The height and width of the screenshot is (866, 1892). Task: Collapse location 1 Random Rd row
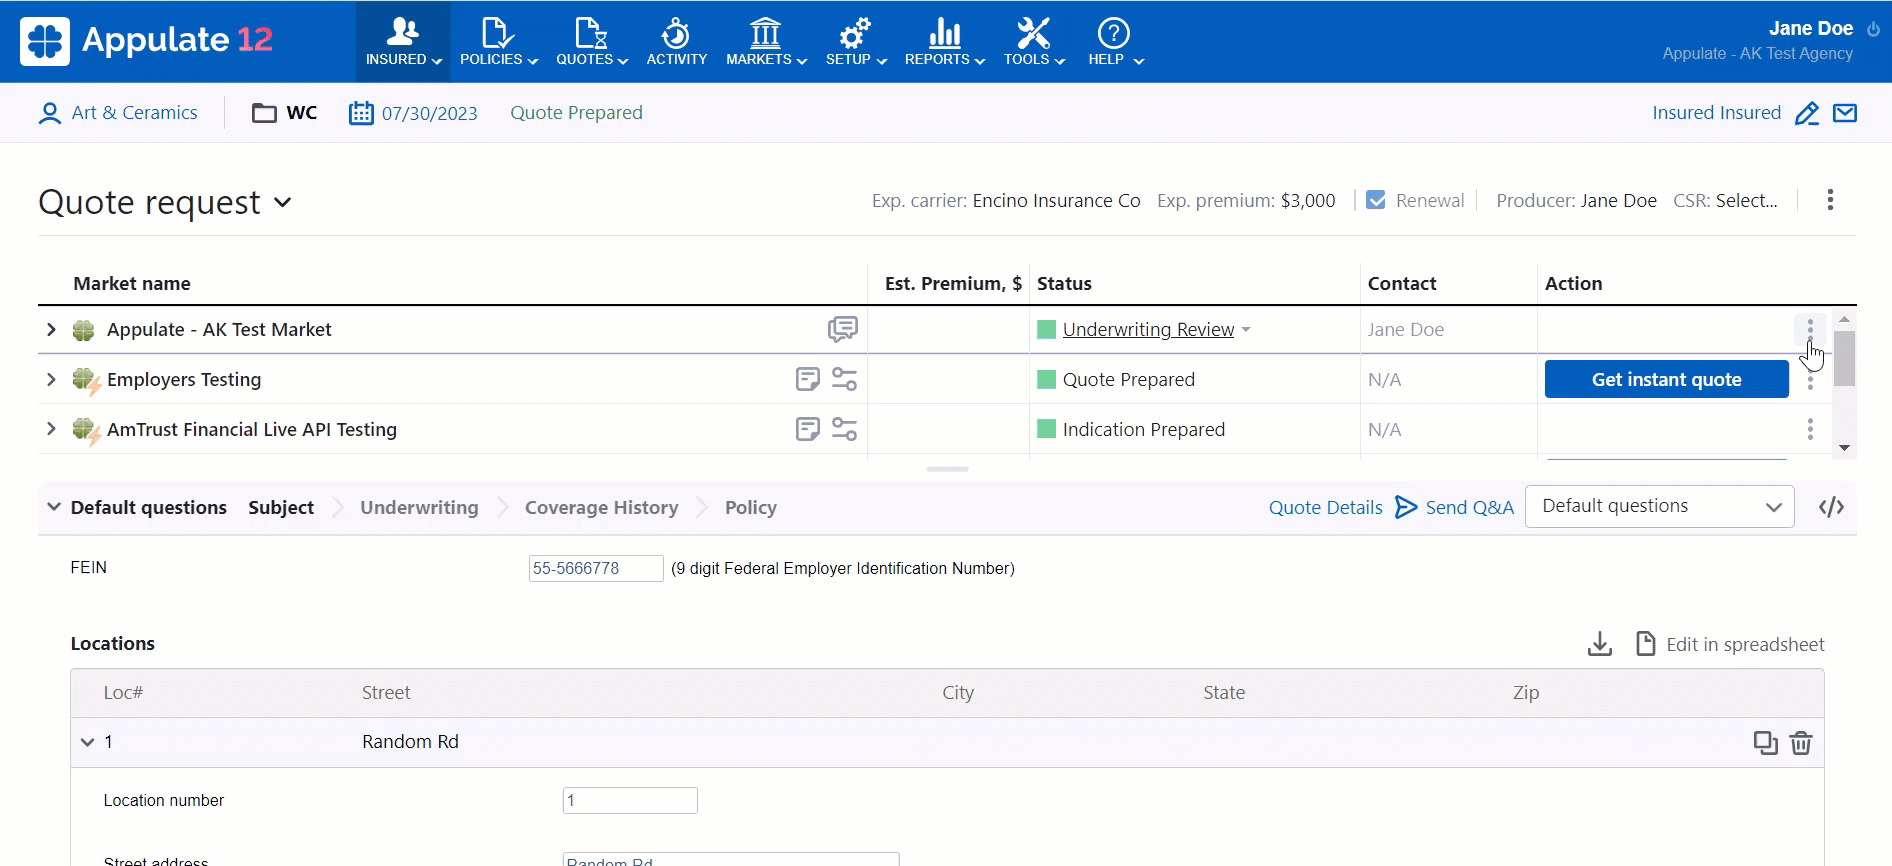click(x=88, y=742)
